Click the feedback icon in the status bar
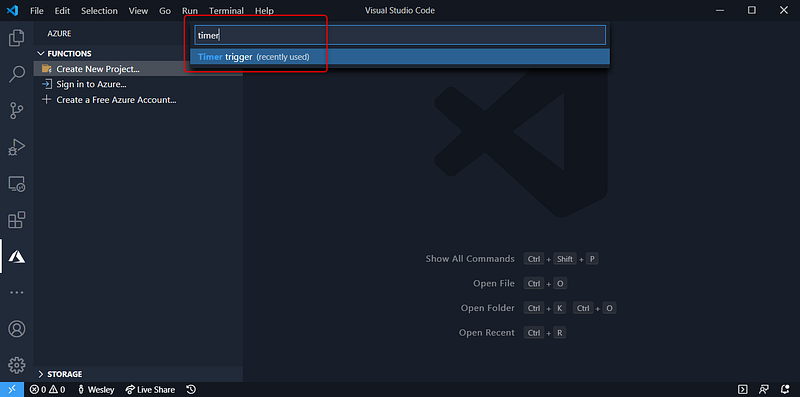 click(764, 390)
